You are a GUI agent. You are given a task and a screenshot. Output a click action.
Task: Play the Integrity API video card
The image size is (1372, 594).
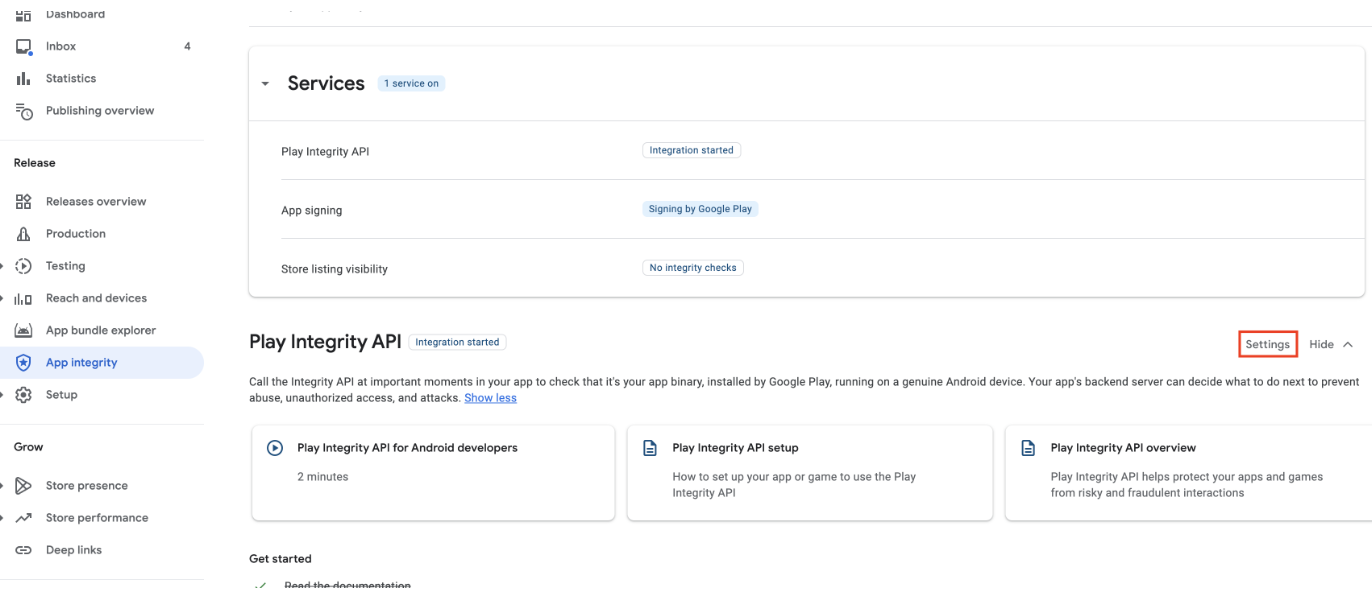pyautogui.click(x=433, y=472)
